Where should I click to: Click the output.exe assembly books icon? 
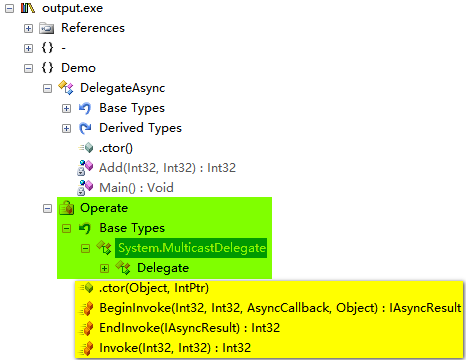(x=28, y=8)
